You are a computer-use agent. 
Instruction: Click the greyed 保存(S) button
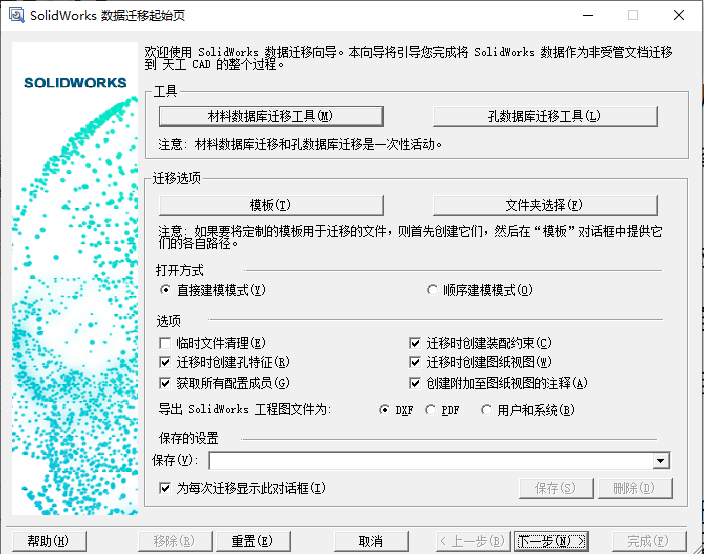[x=556, y=488]
